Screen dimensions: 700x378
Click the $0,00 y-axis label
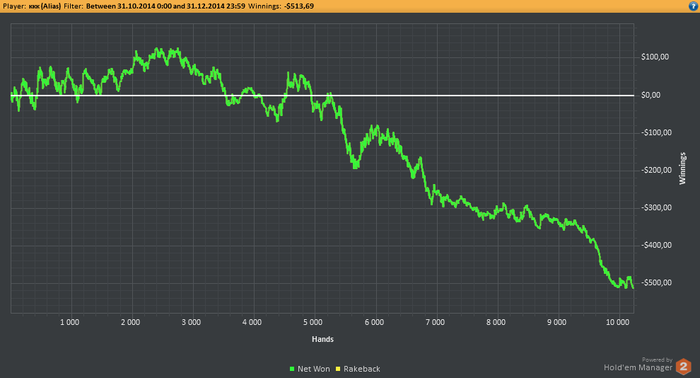point(650,95)
